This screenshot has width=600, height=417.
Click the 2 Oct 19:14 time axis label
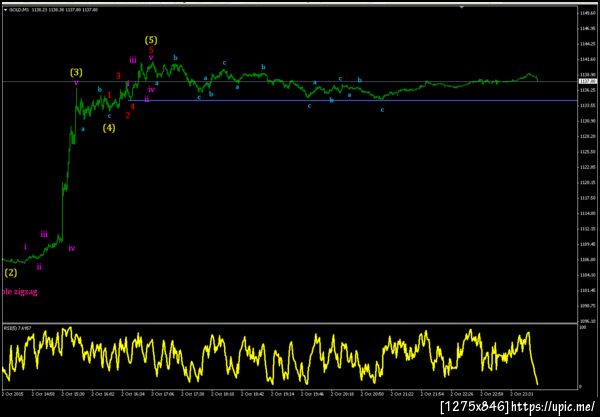coord(282,394)
